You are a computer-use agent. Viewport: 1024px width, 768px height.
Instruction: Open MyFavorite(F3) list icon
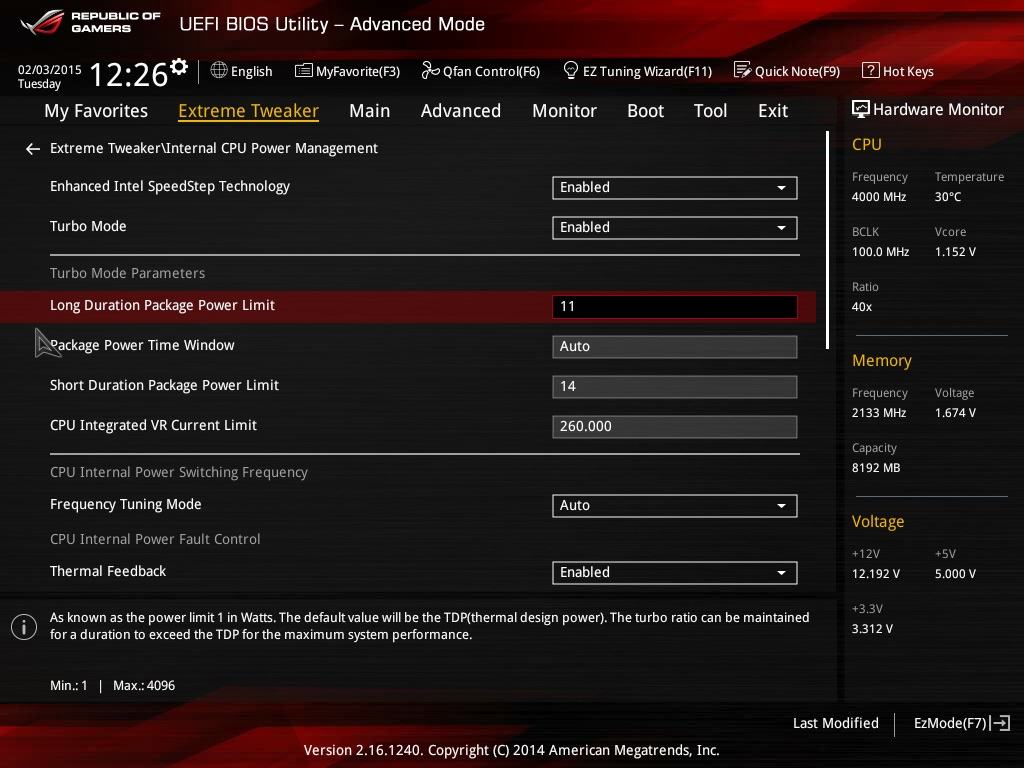(304, 71)
